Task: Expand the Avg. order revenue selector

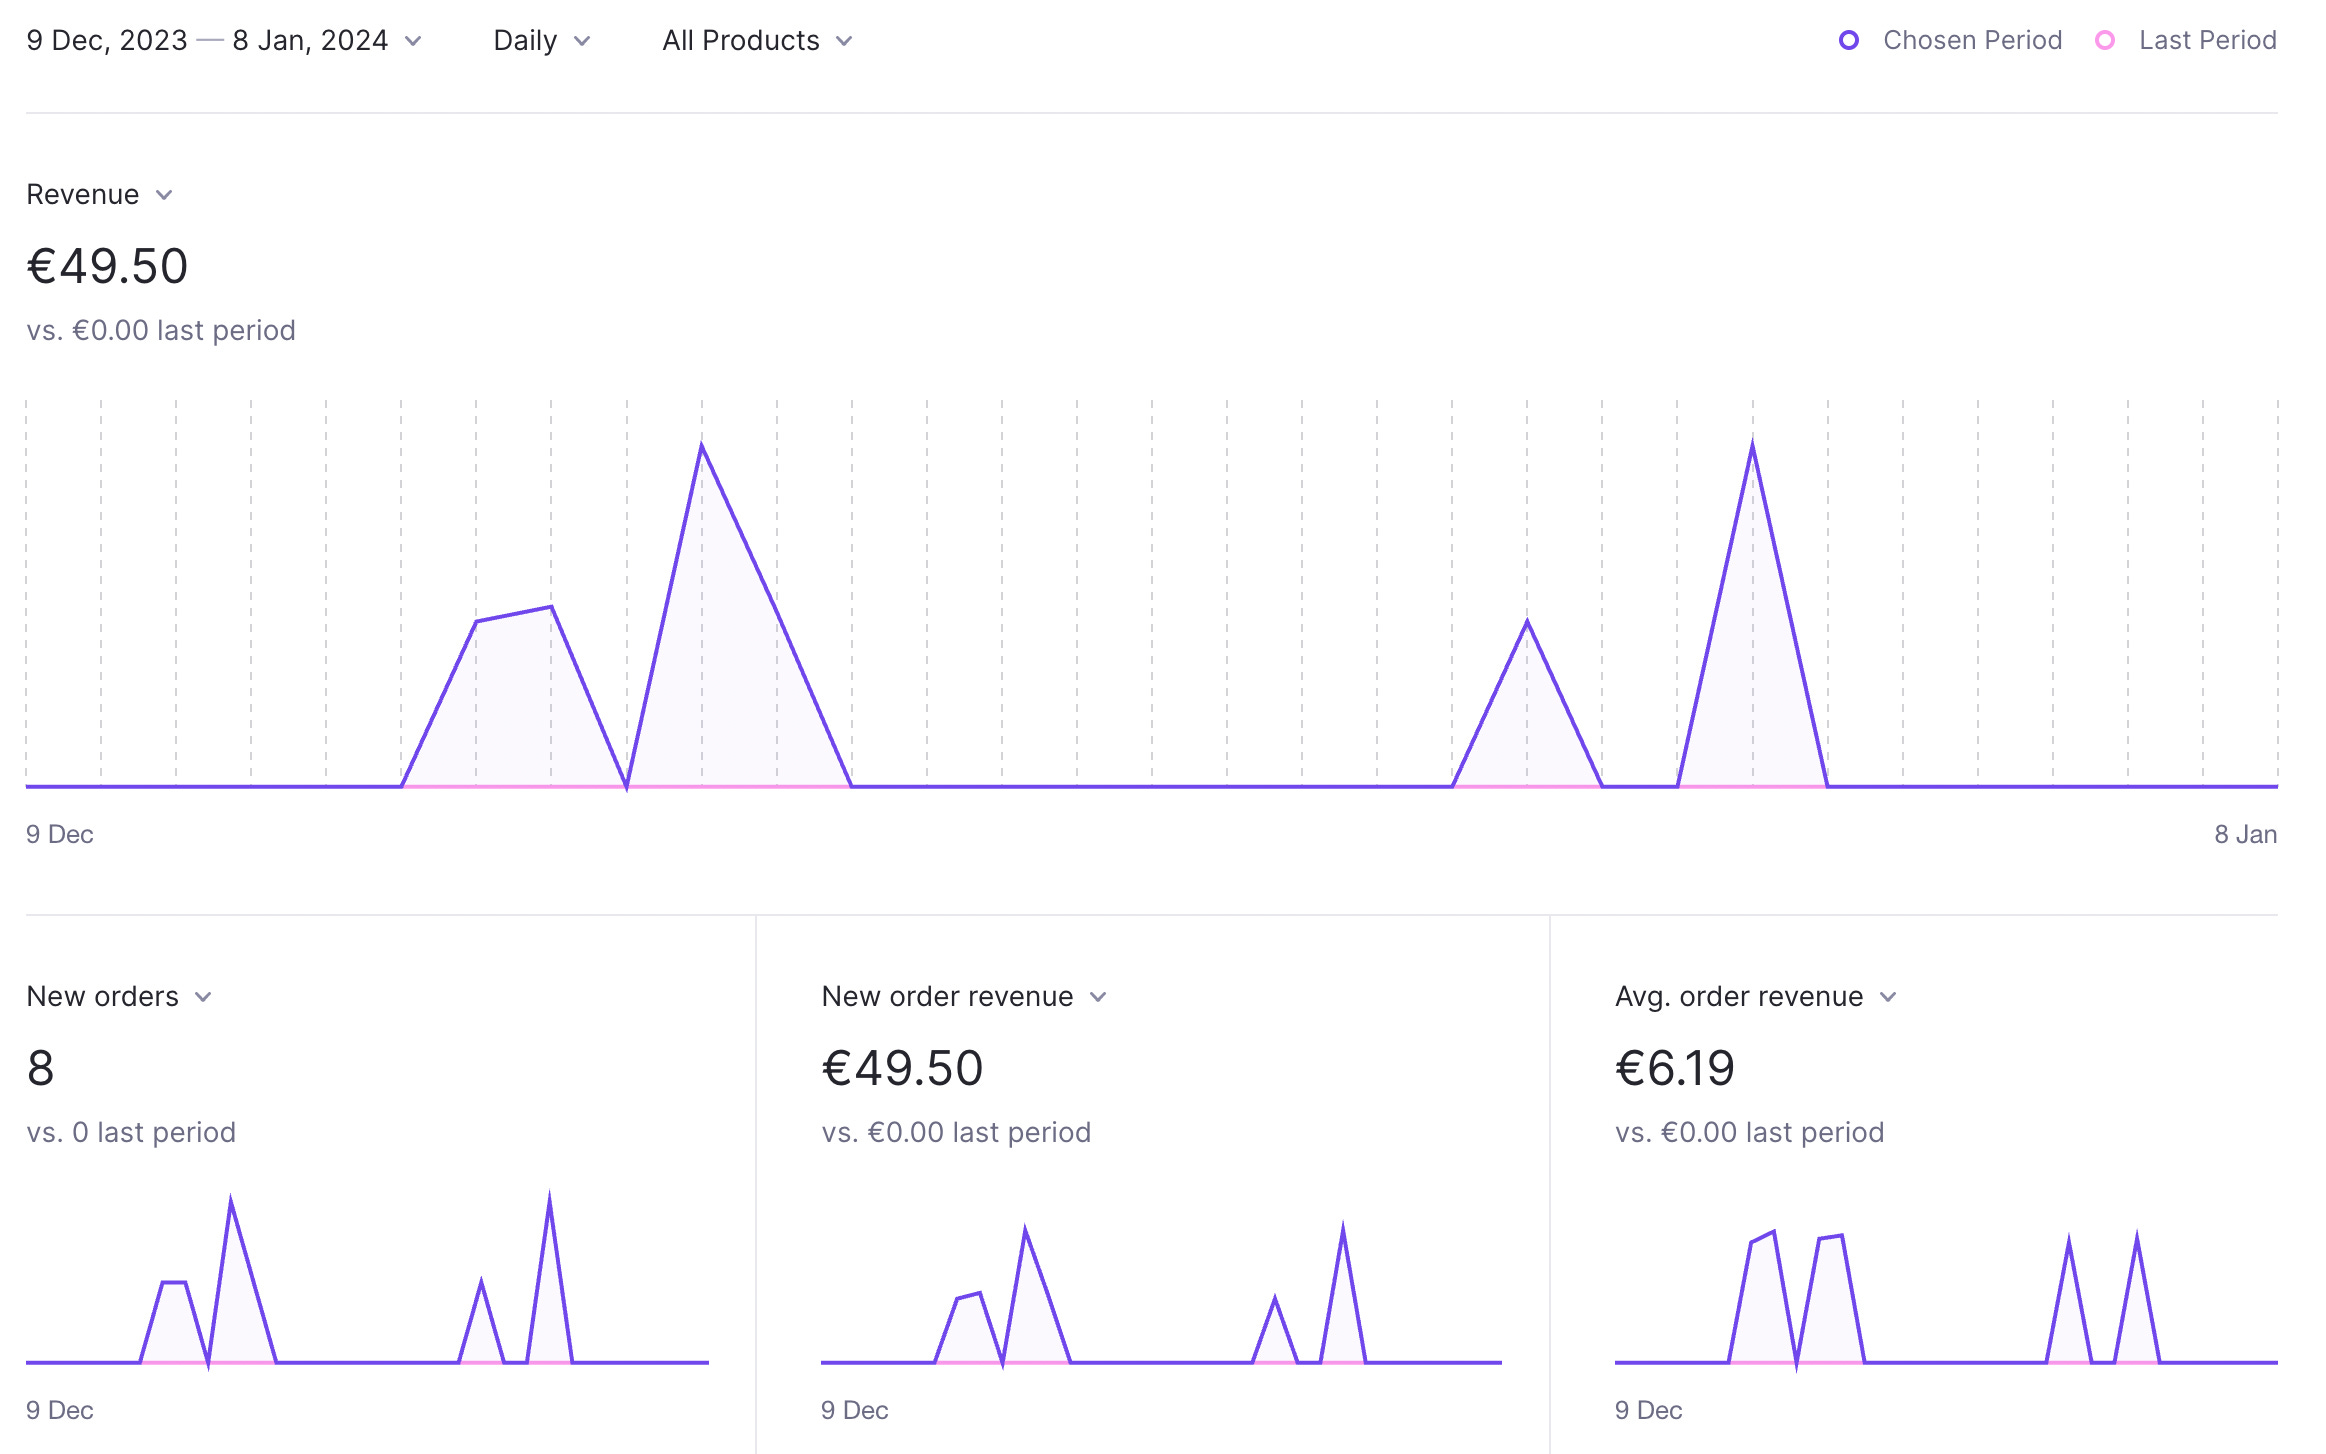Action: tap(1739, 997)
